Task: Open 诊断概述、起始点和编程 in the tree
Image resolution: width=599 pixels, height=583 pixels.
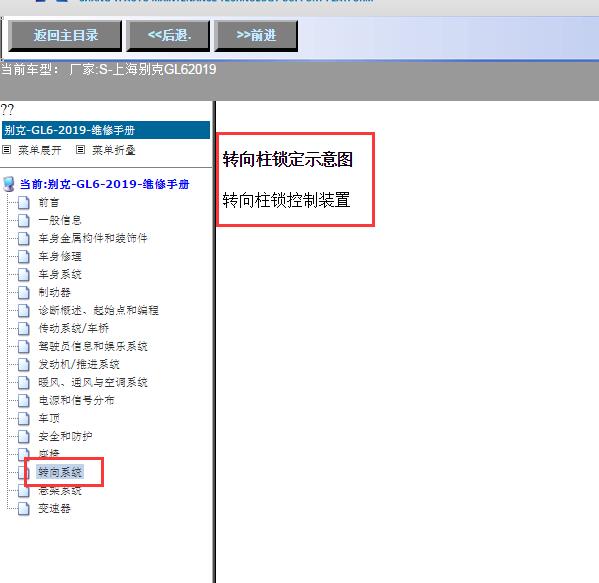Action: 98,310
